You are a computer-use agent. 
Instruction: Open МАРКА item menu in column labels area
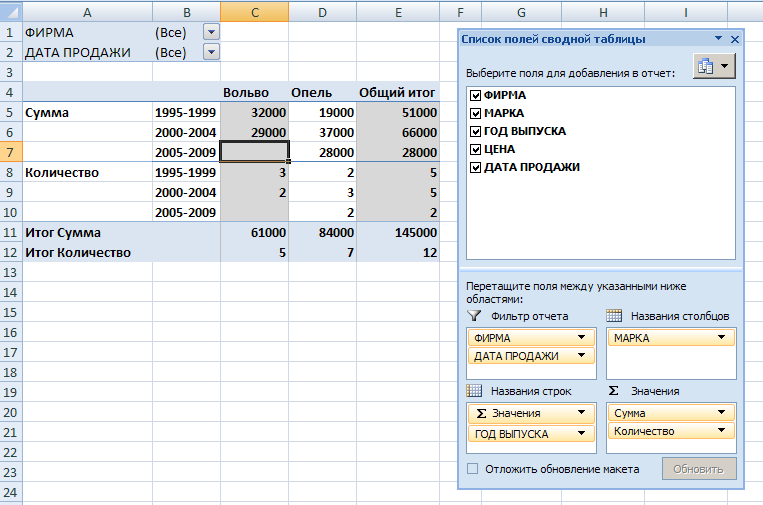point(722,337)
